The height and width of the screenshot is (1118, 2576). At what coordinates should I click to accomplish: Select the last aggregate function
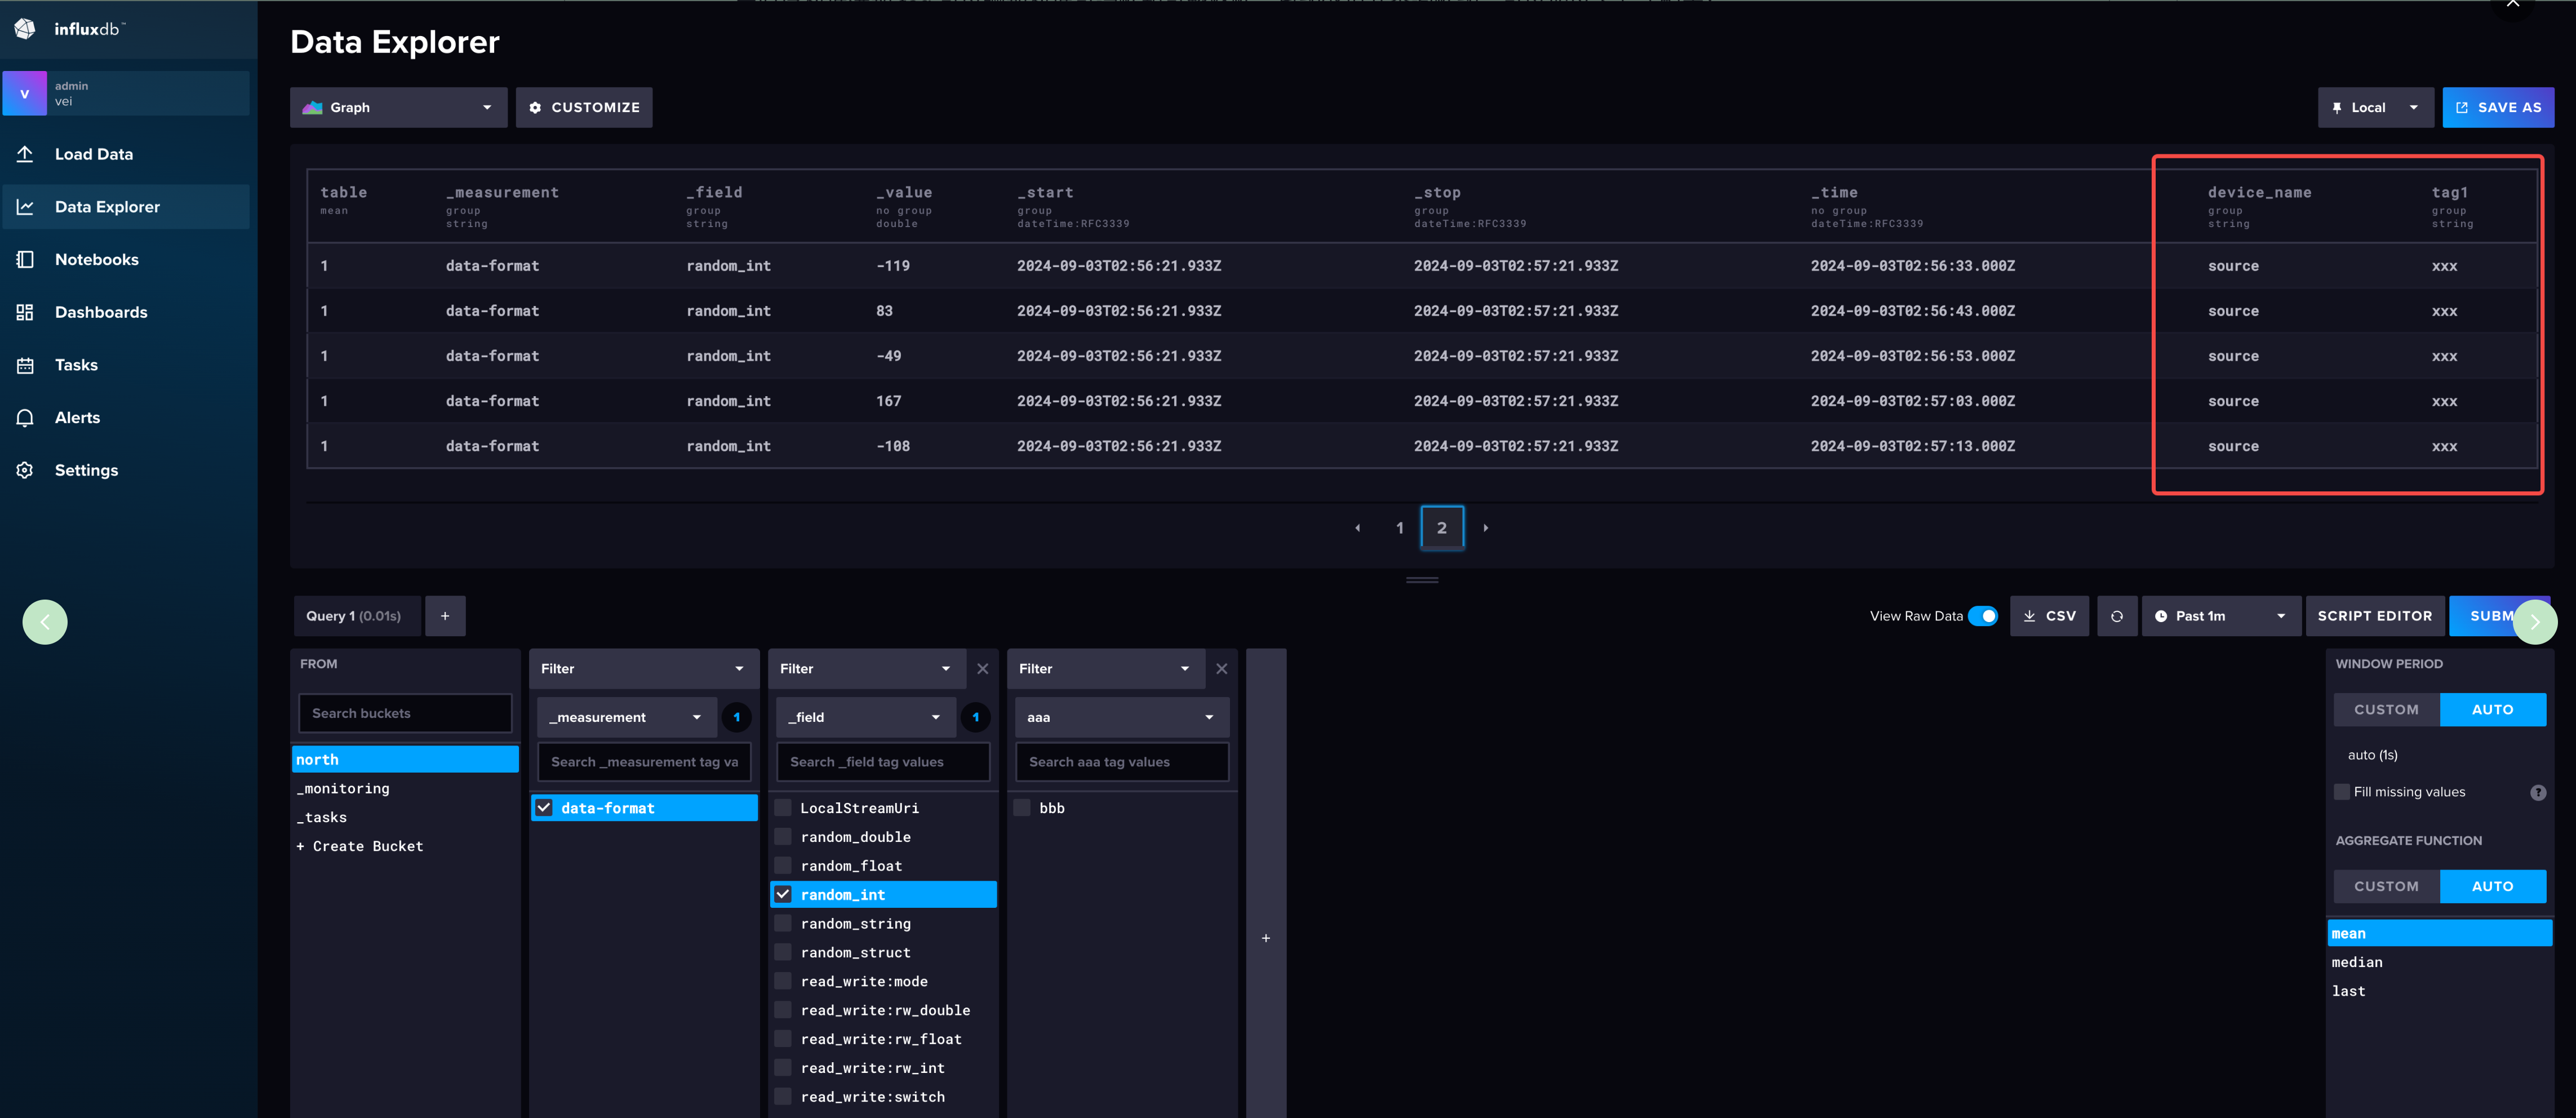click(2440, 991)
